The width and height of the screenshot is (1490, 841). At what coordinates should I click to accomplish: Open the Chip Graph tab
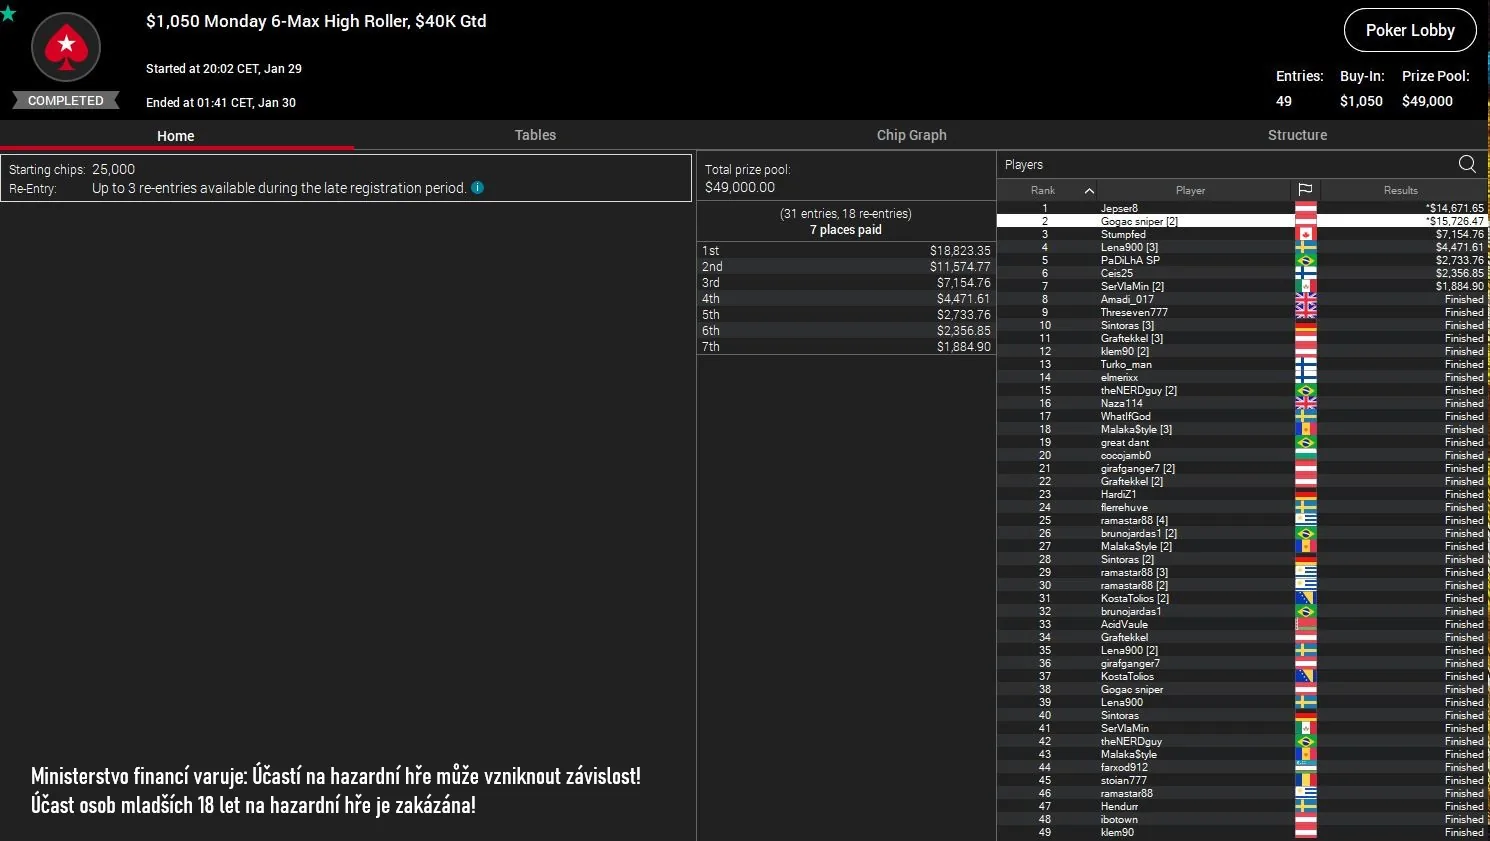point(911,135)
